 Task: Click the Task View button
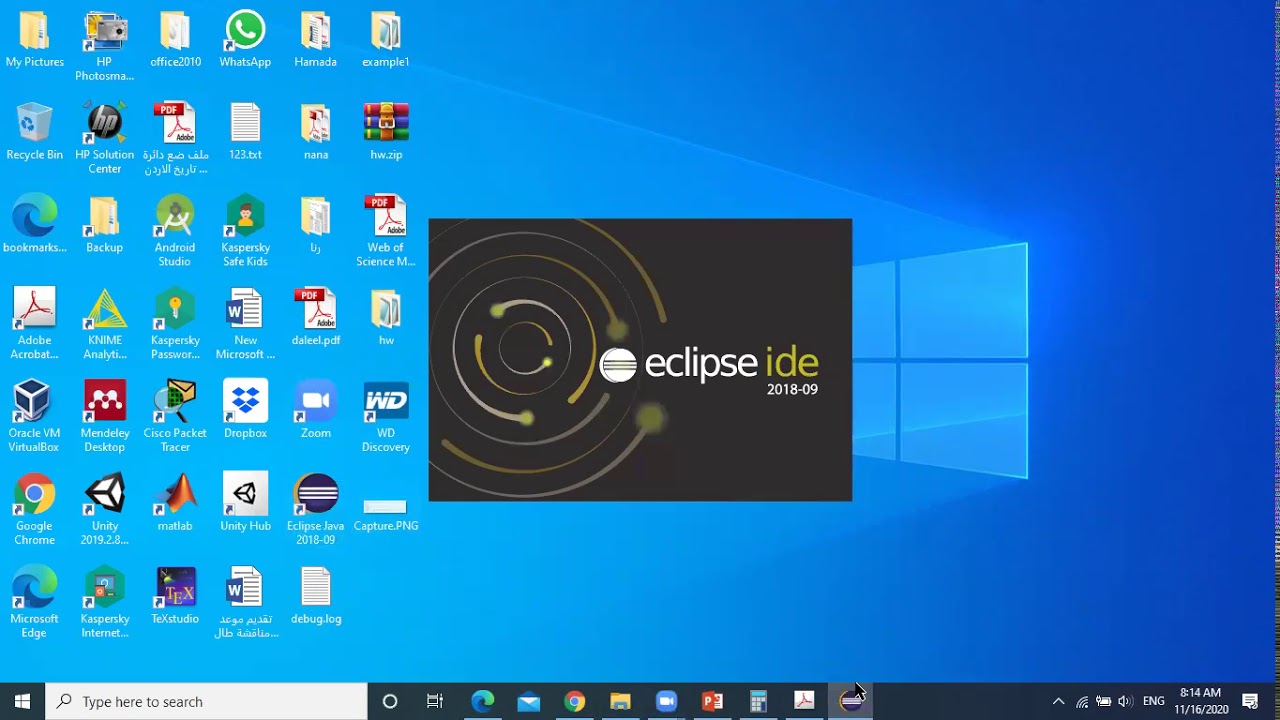(435, 701)
